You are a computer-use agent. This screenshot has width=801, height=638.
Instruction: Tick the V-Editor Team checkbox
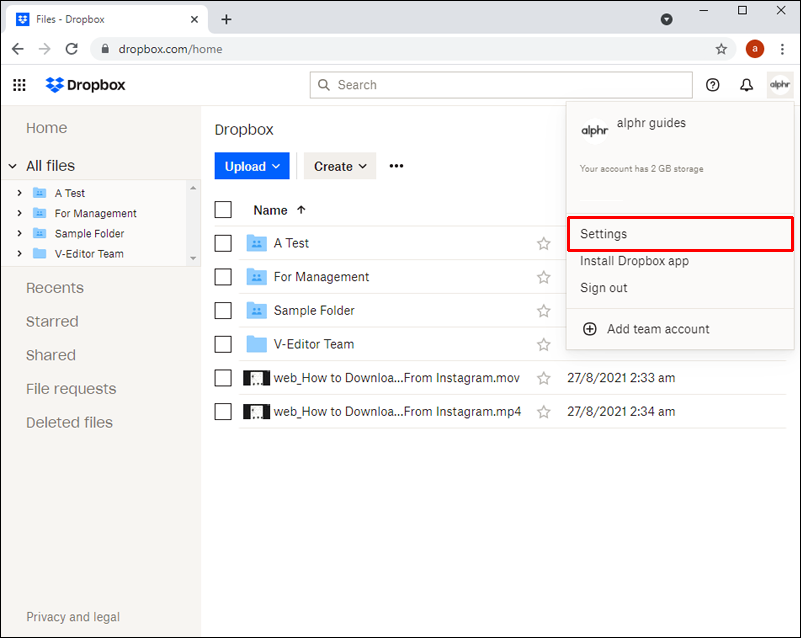(223, 344)
